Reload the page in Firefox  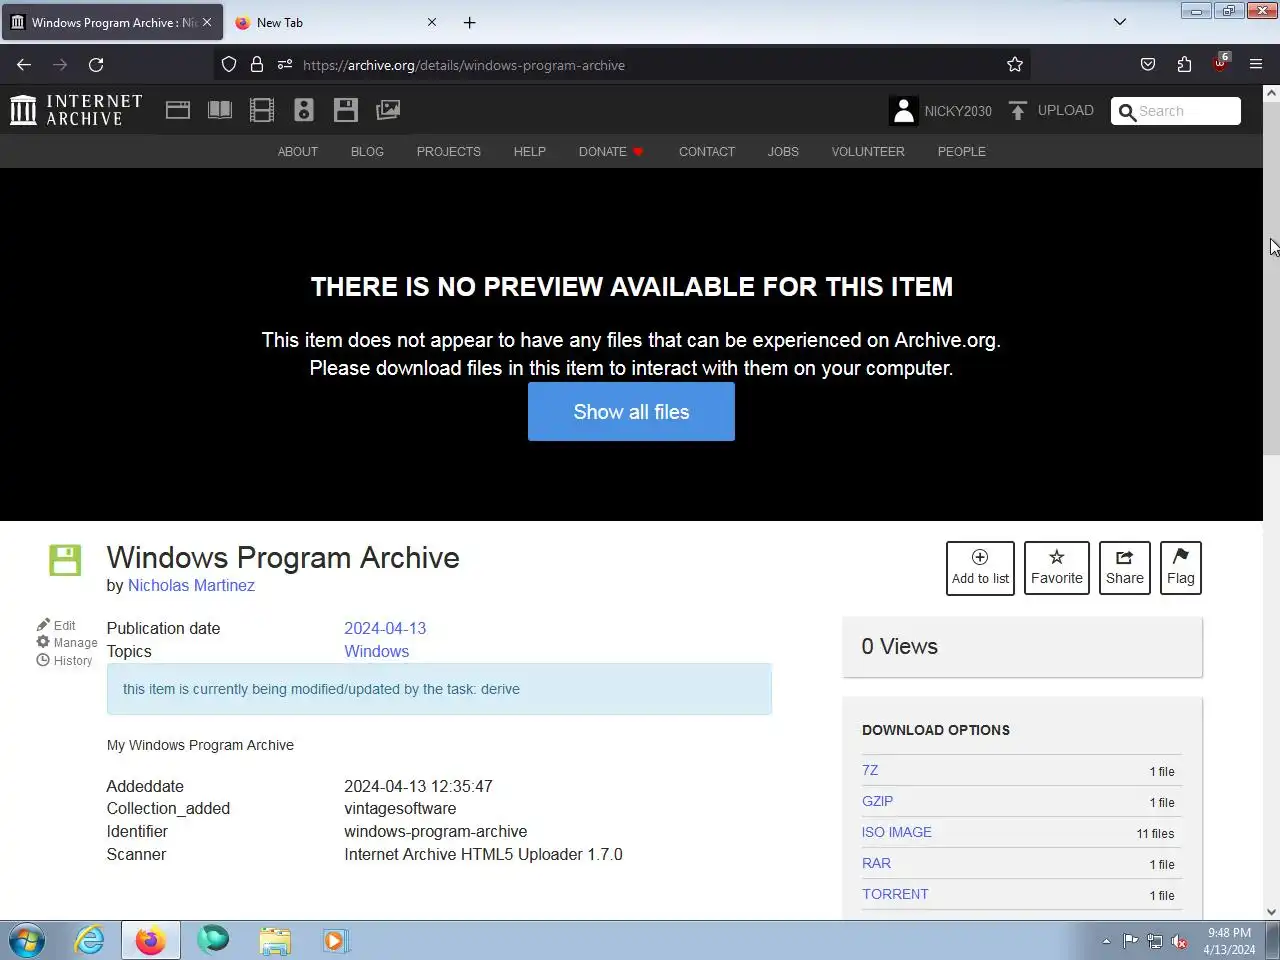tap(96, 65)
